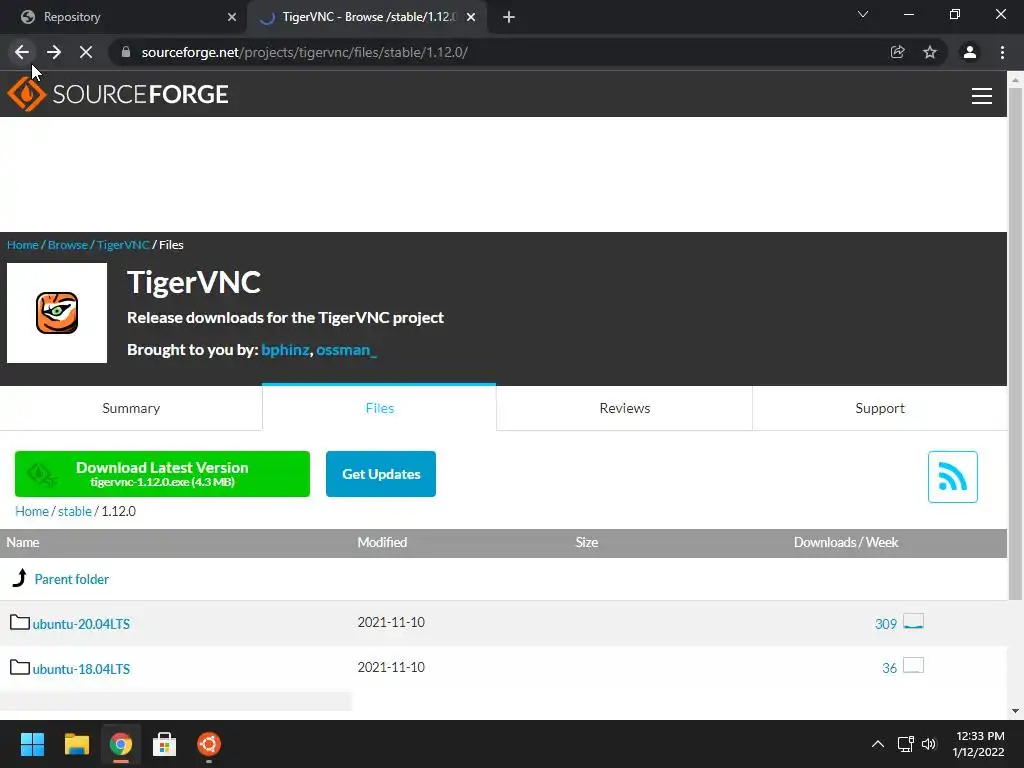Open the Parent folder link
This screenshot has width=1024, height=768.
(72, 579)
